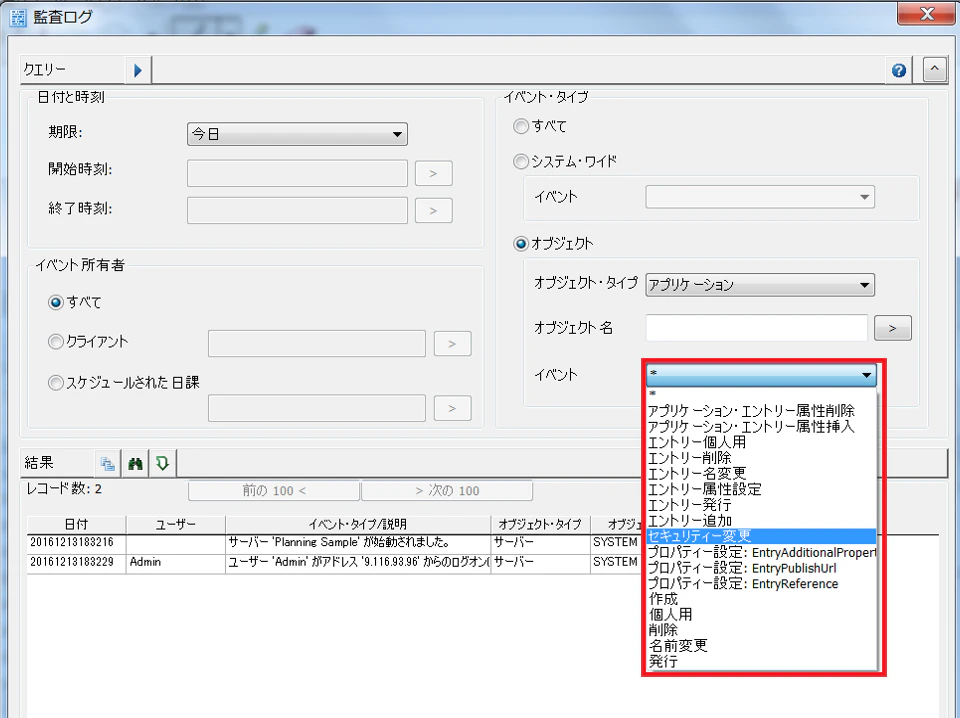Run the query with the blue play icon
Viewport: 960px width, 718px height.
(x=138, y=70)
